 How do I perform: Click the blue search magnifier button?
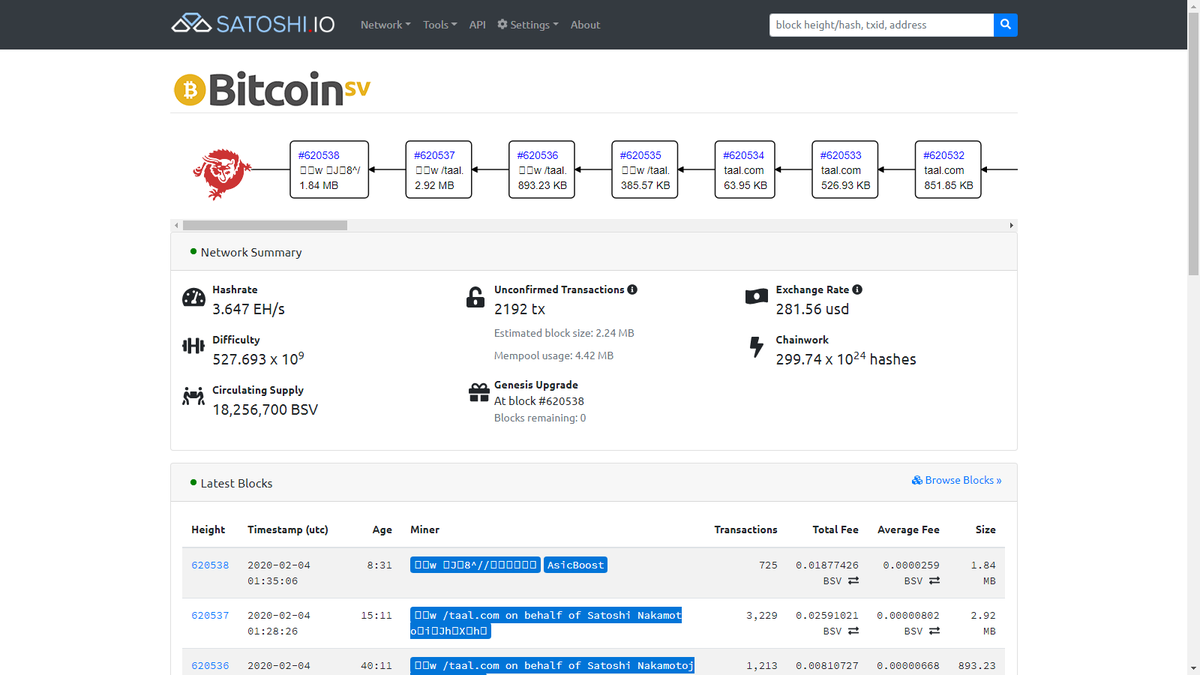tap(1006, 24)
